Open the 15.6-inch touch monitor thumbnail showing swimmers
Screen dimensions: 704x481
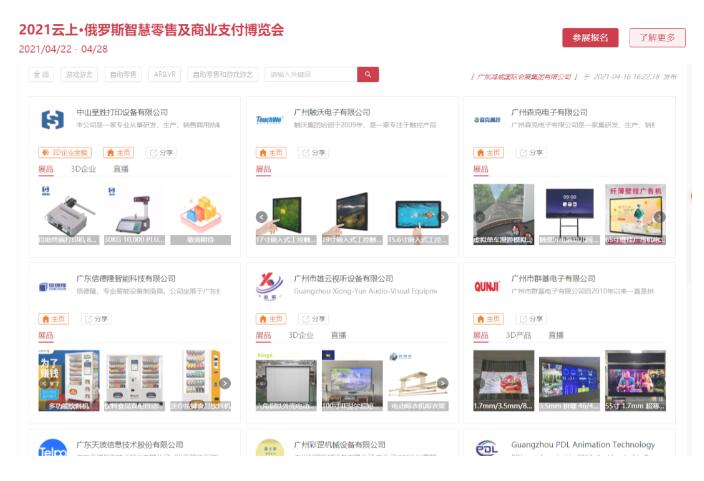(x=418, y=215)
